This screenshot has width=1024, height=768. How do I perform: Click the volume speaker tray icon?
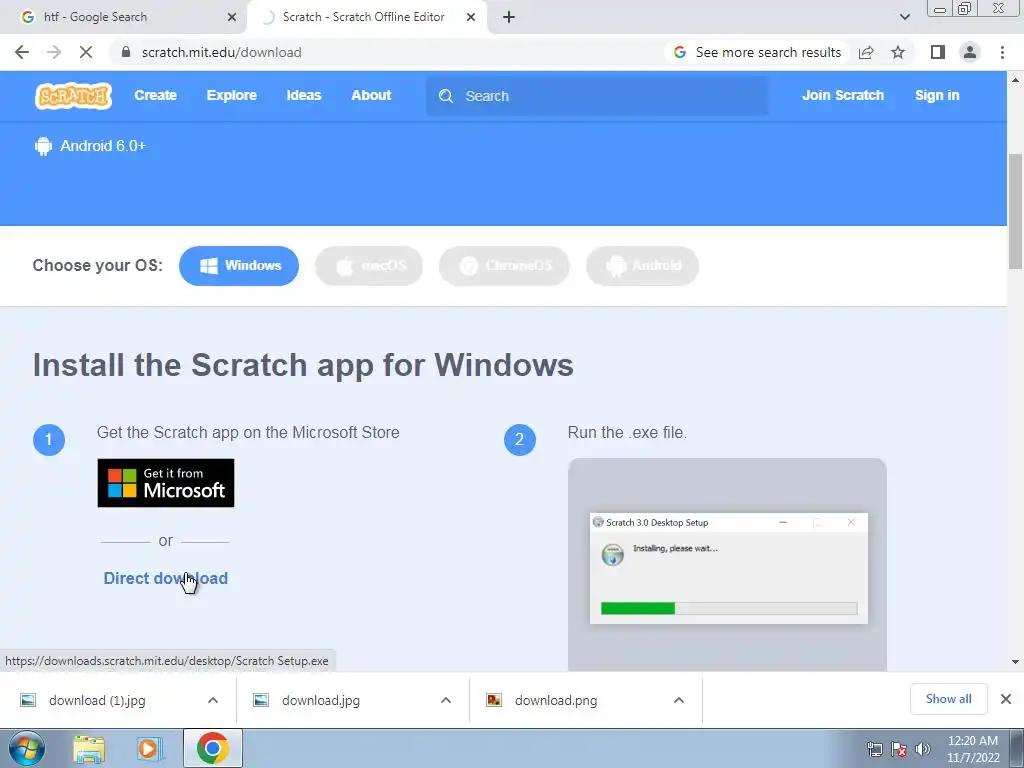tap(923, 749)
